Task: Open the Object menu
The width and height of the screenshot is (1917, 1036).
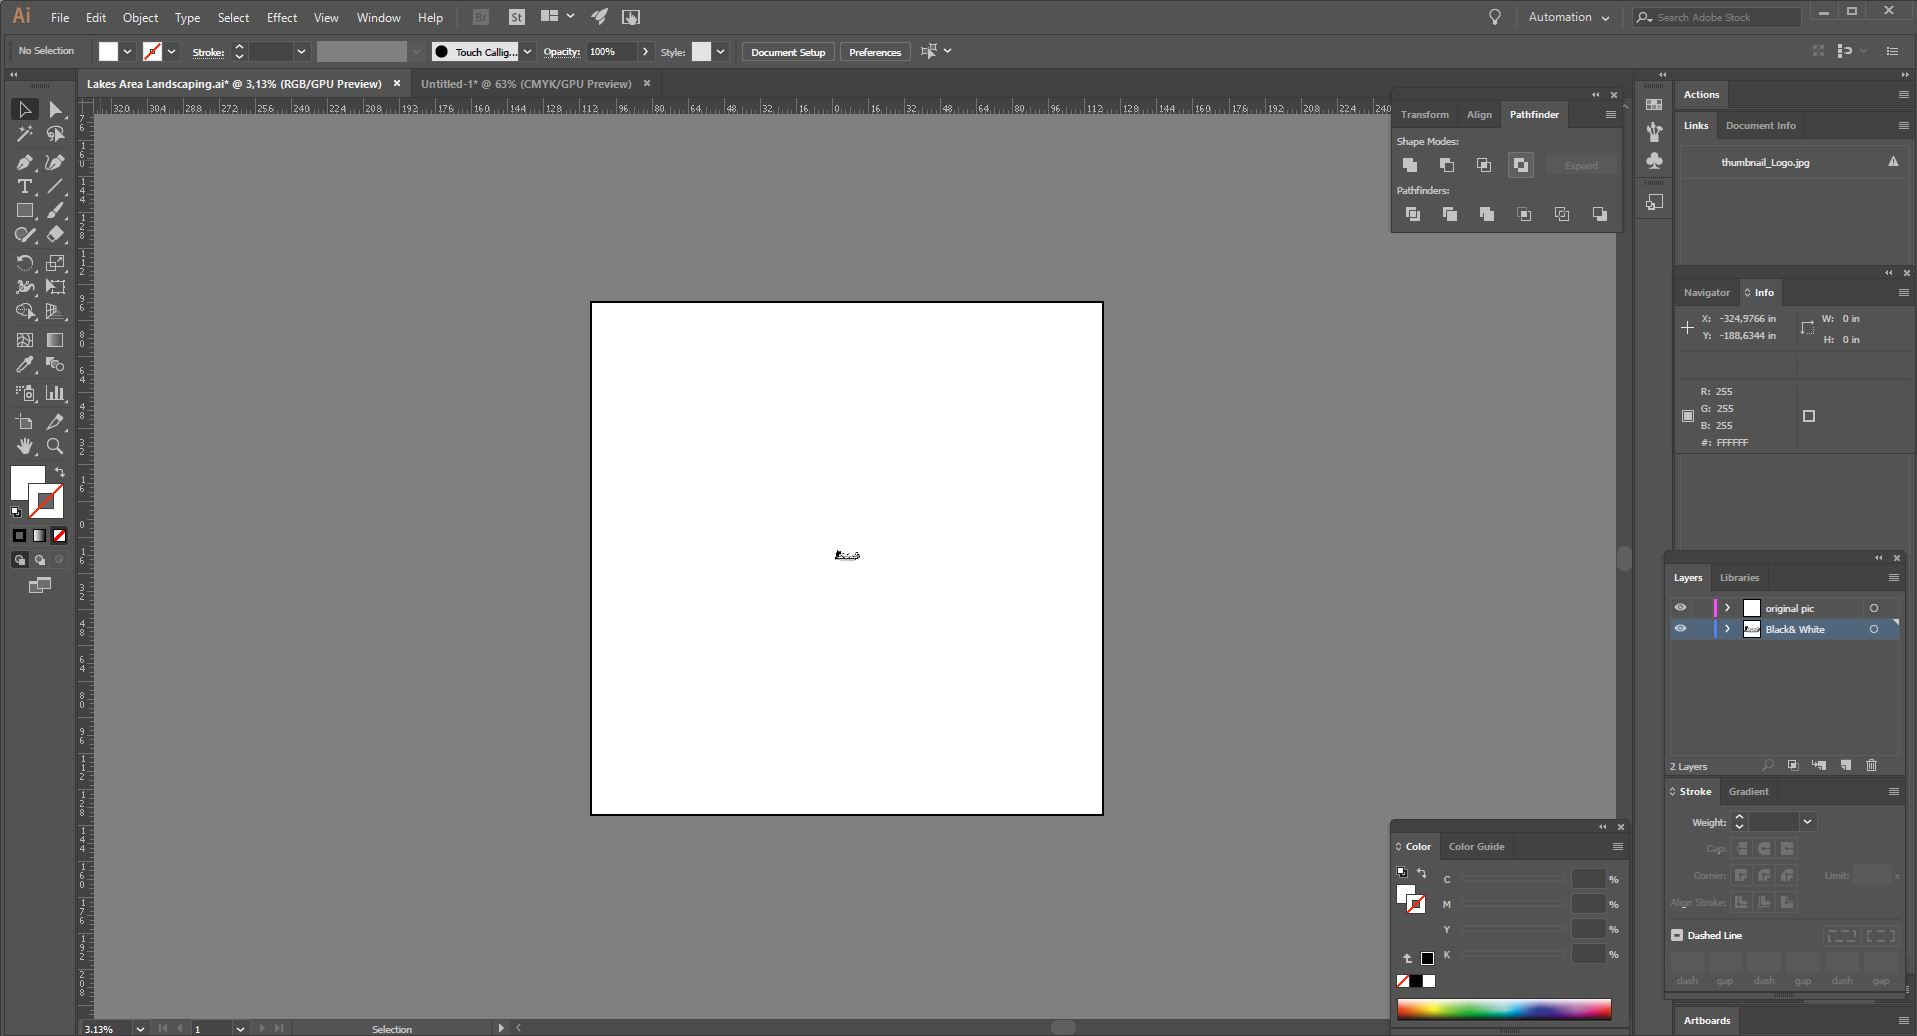Action: coord(140,18)
